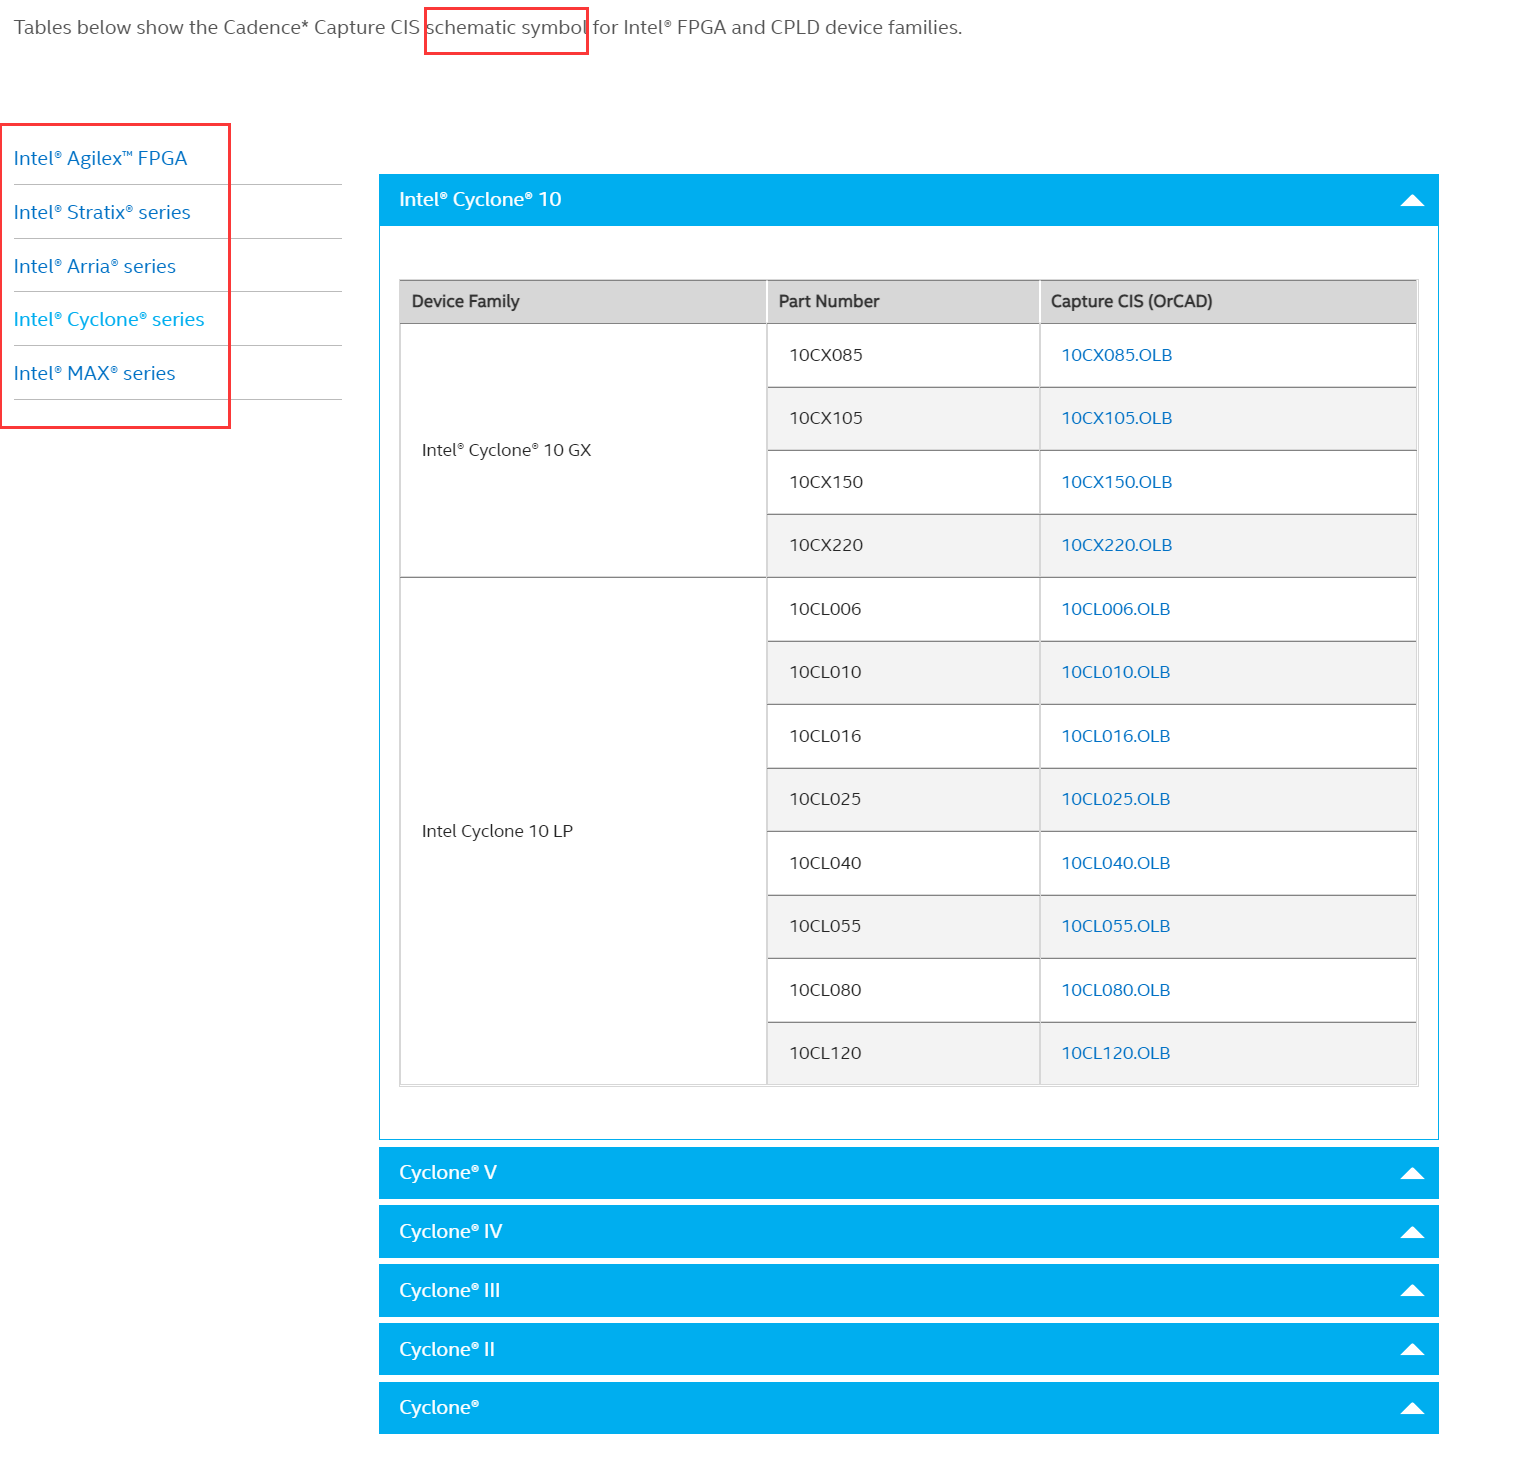Download the 10CX150.OLB symbol file

pyautogui.click(x=1114, y=482)
